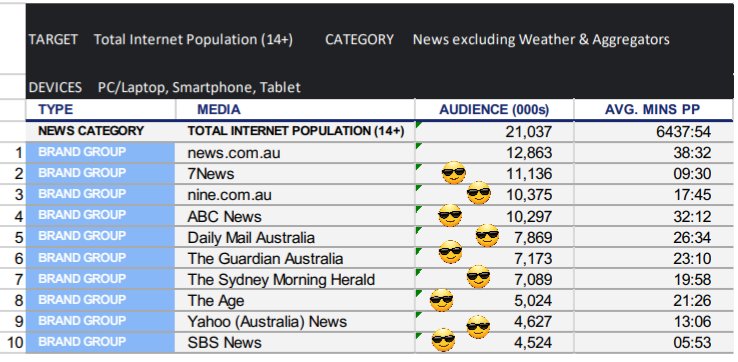Select the average minutes value 23:10
The image size is (738, 362).
pos(692,259)
